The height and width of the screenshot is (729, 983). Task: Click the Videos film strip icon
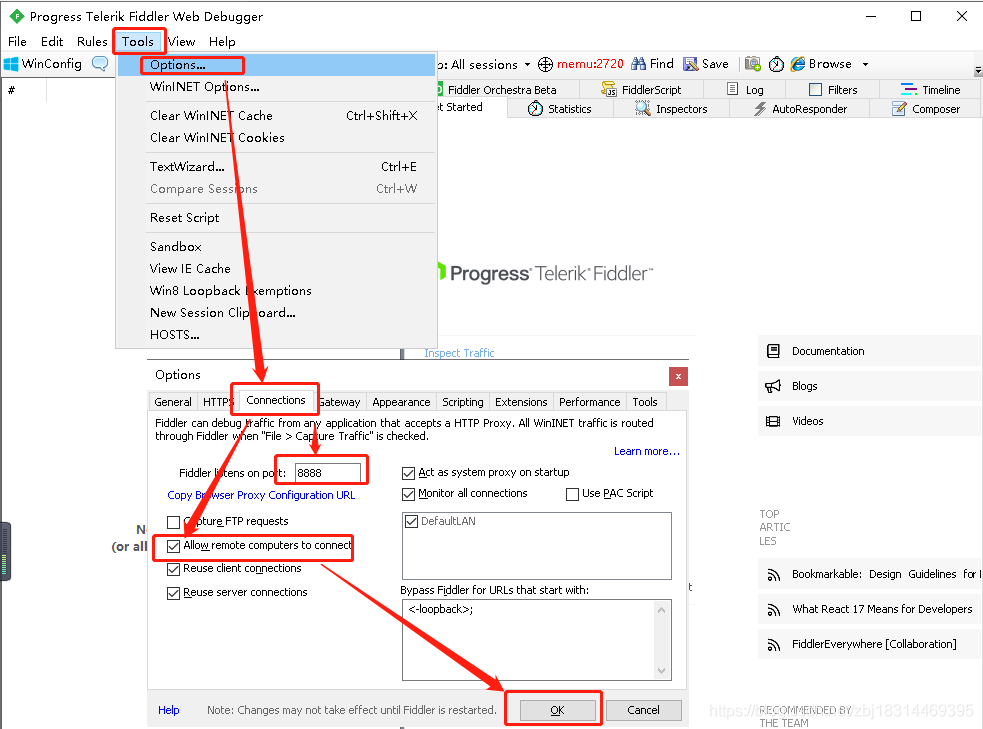click(773, 421)
